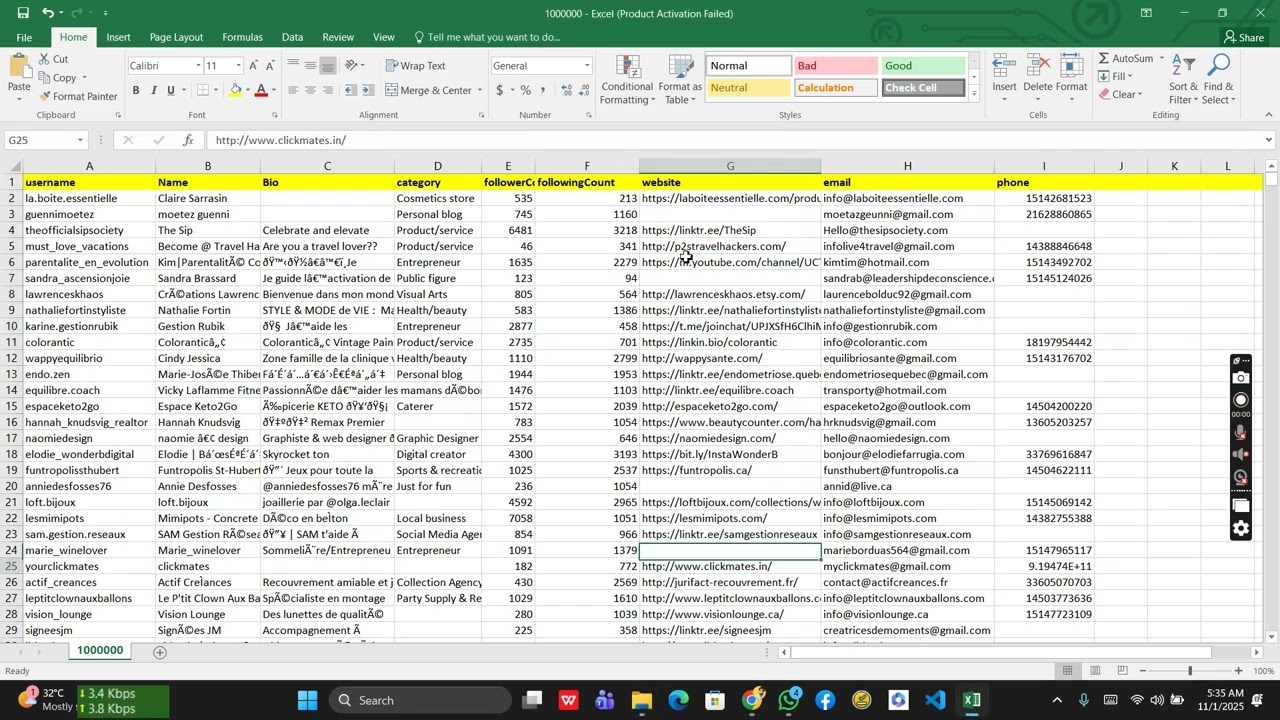Click the Wrap Text icon
The width and height of the screenshot is (1280, 720).
tap(416, 66)
